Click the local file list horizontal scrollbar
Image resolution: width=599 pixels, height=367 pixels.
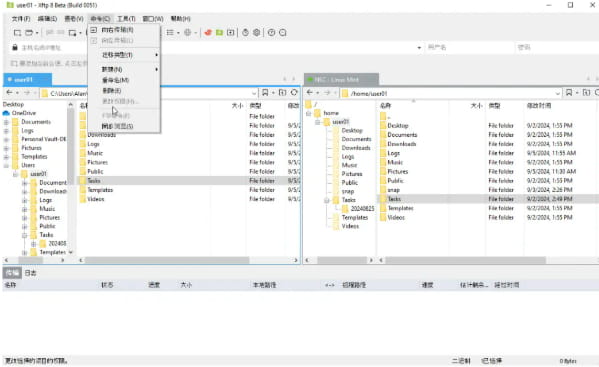(167, 260)
